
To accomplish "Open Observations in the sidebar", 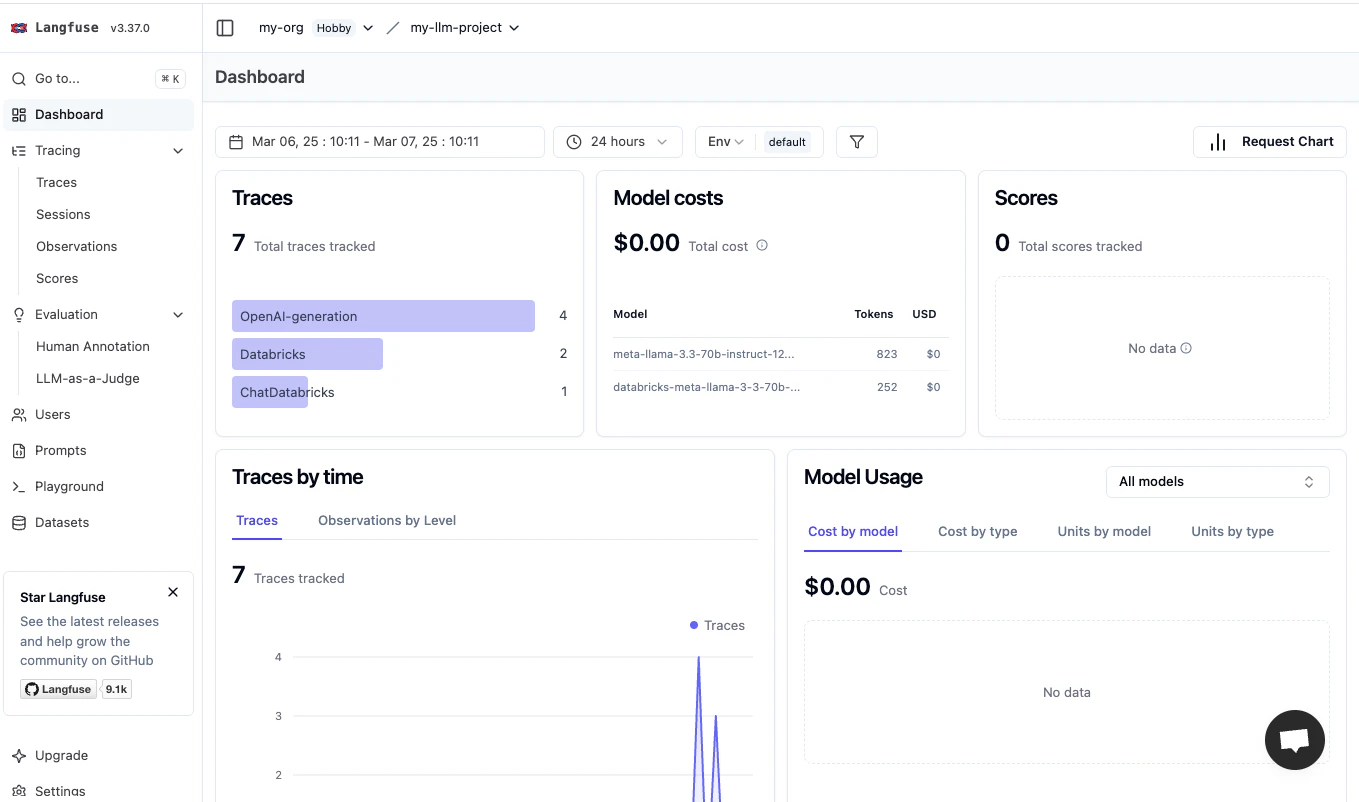I will pos(76,247).
